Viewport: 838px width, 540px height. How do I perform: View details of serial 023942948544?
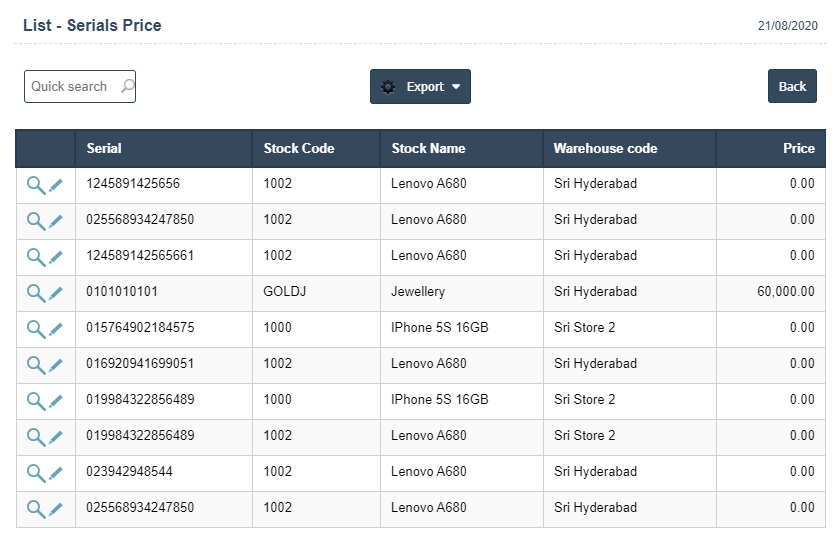point(35,473)
